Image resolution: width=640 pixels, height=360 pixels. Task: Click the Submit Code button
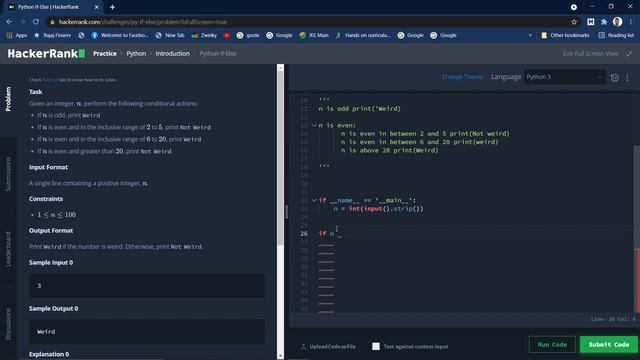tap(609, 344)
